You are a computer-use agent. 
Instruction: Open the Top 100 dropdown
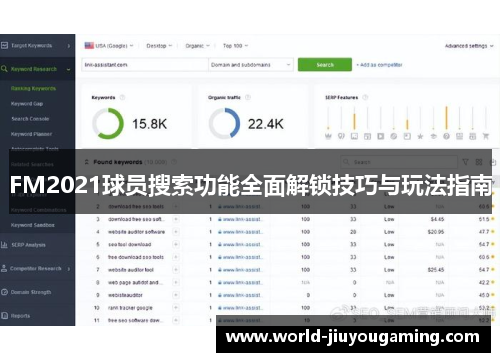[x=235, y=46]
